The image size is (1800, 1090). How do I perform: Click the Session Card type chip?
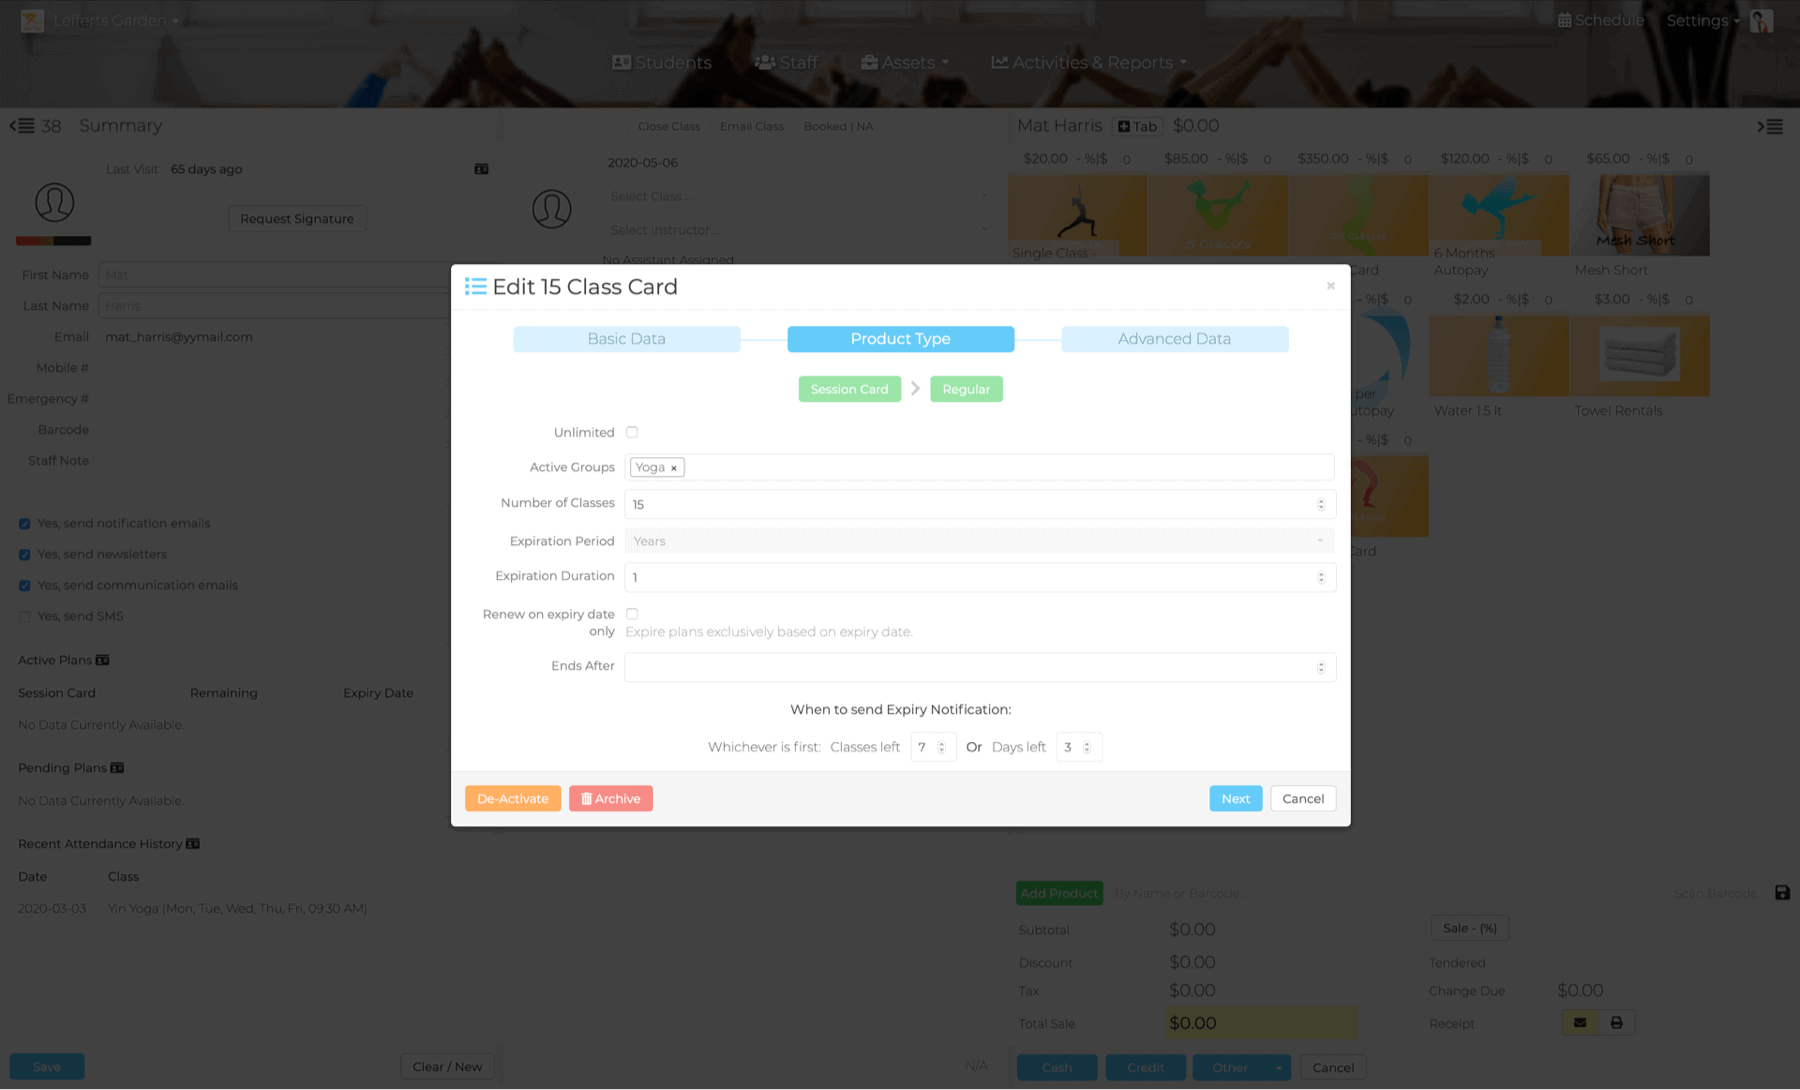click(x=850, y=389)
